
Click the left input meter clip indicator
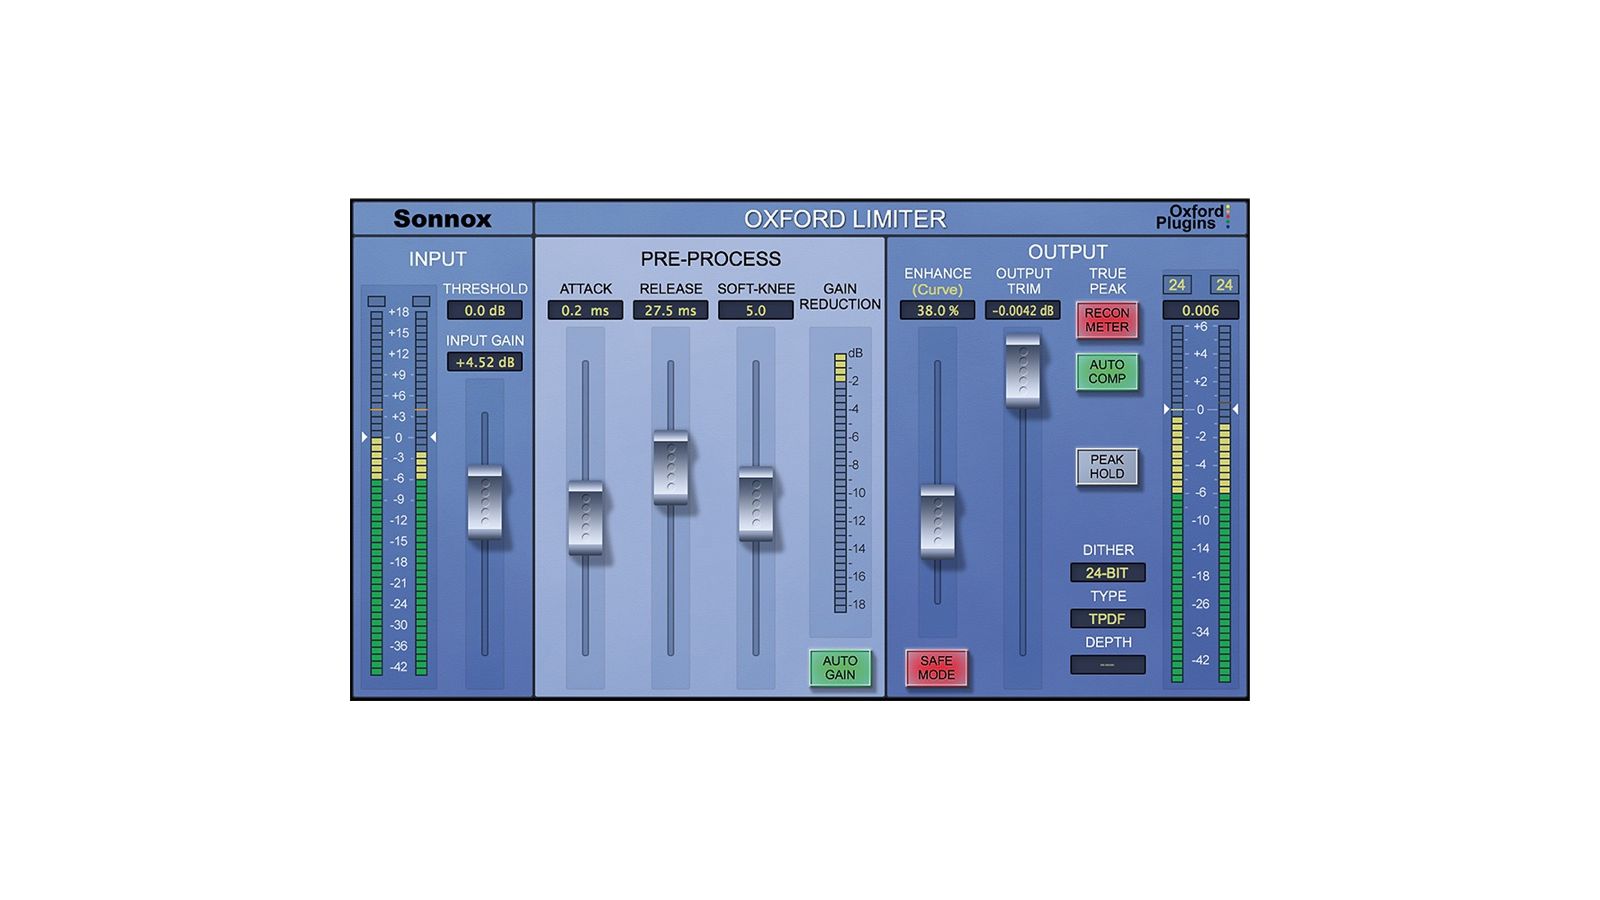[376, 301]
